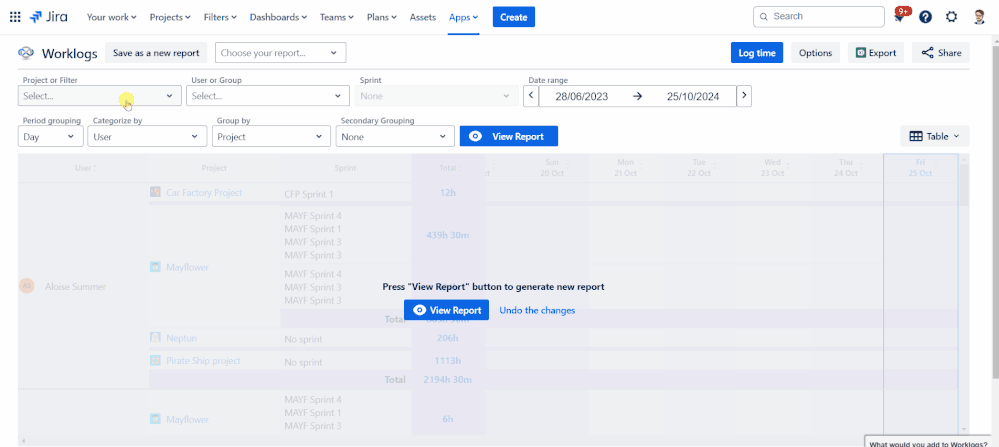The width and height of the screenshot is (999, 447).
Task: Open the Filters menu
Action: [220, 17]
